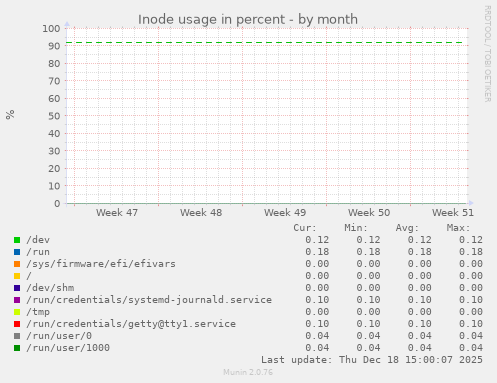Image resolution: width=497 pixels, height=383 pixels.
Task: Click the getty@tty1 Cur value 0.10
Action: pyautogui.click(x=317, y=324)
